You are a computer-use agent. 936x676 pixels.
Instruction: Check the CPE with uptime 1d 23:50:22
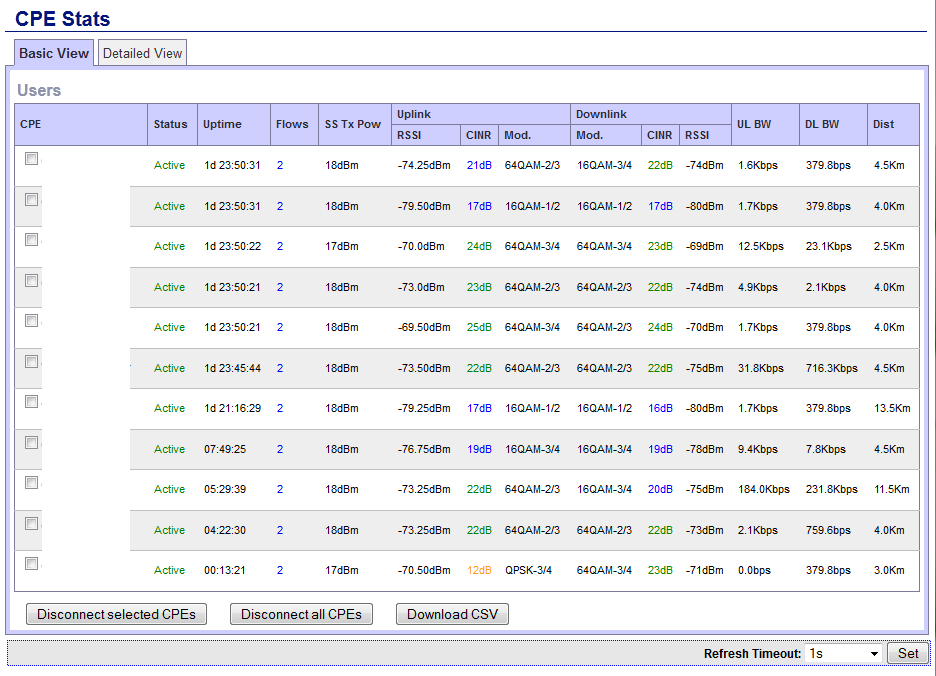tap(32, 240)
